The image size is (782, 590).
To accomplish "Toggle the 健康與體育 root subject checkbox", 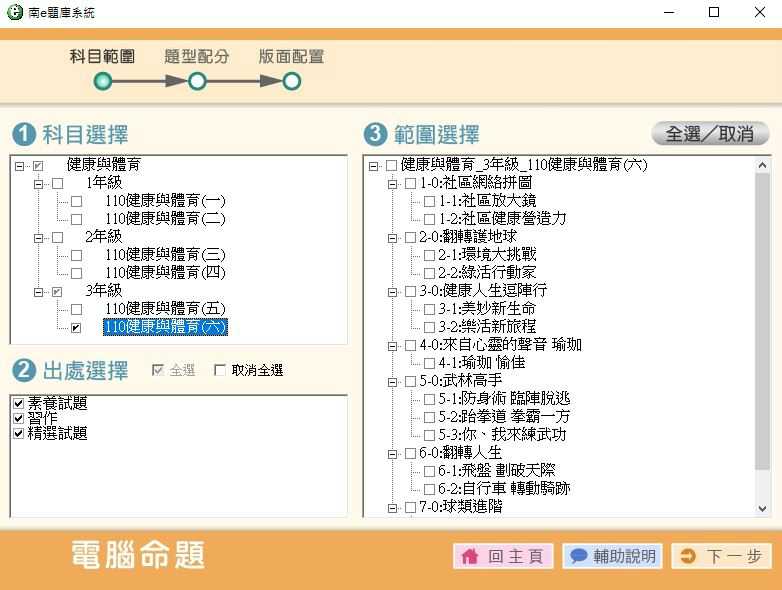I will click(38, 166).
